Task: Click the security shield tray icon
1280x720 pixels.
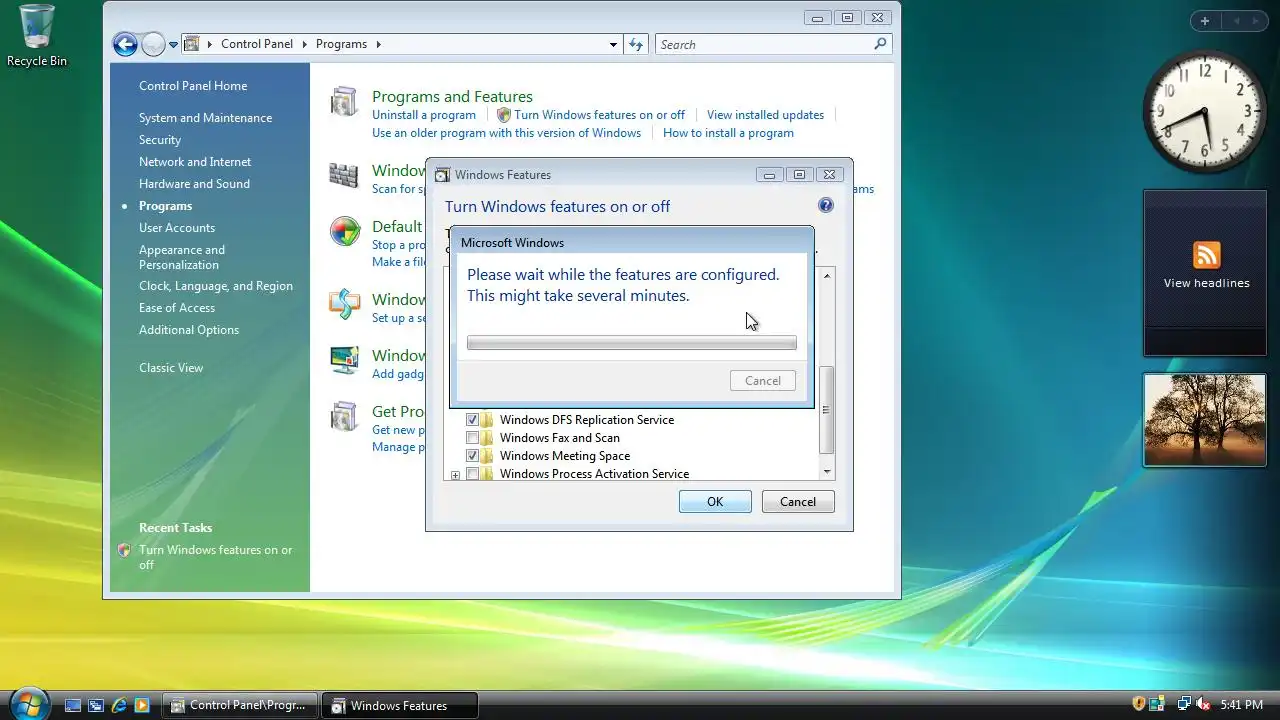Action: pos(1138,704)
